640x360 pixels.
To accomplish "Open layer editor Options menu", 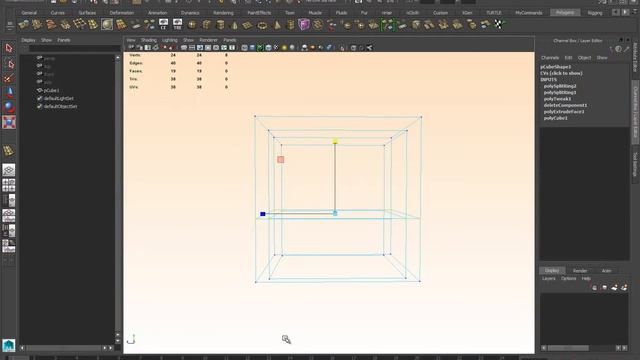I will point(568,278).
